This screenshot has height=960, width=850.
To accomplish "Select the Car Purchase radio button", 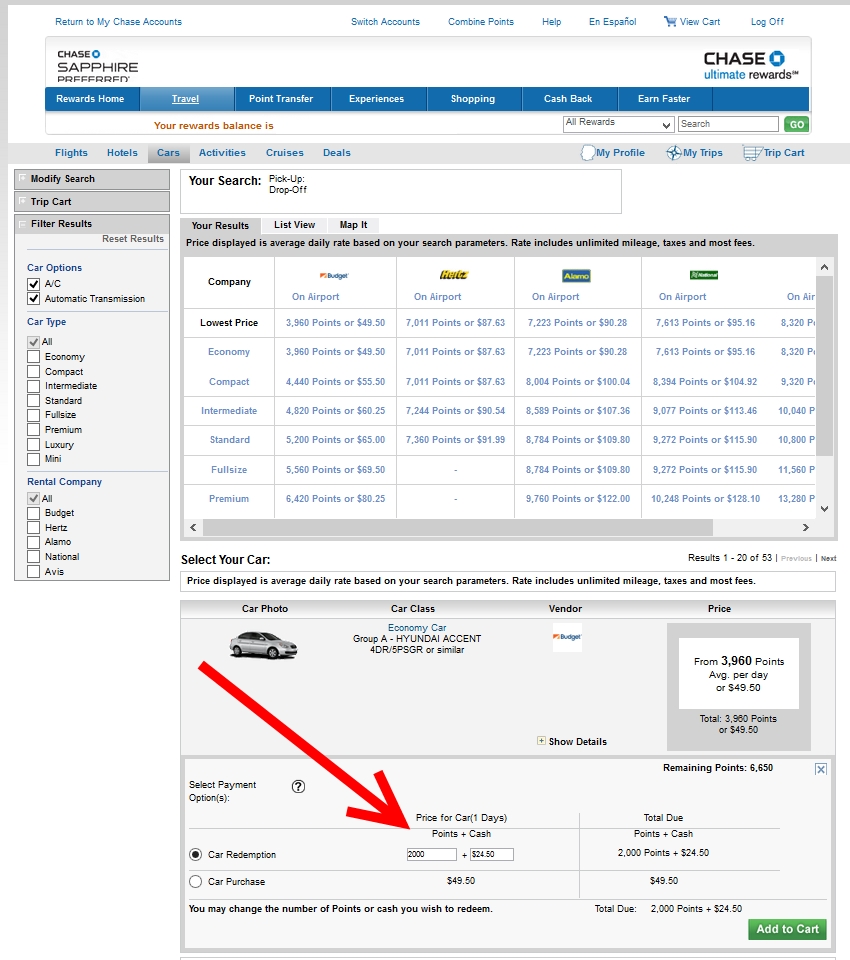I will (x=195, y=882).
